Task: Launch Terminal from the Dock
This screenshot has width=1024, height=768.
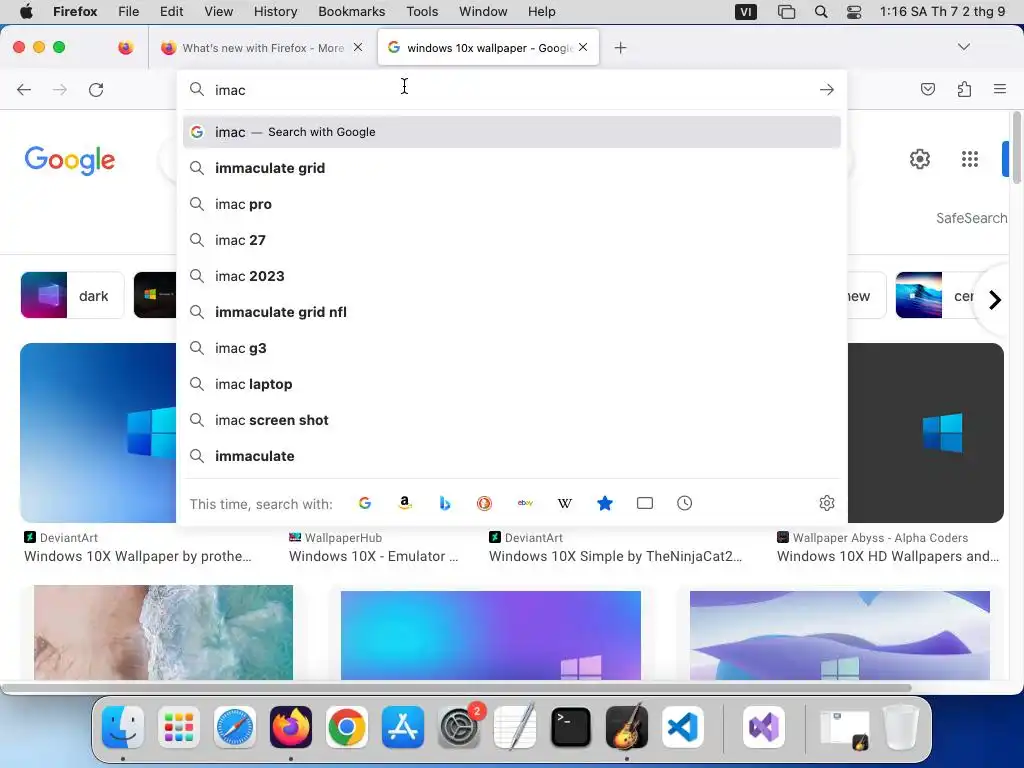Action: 571,726
